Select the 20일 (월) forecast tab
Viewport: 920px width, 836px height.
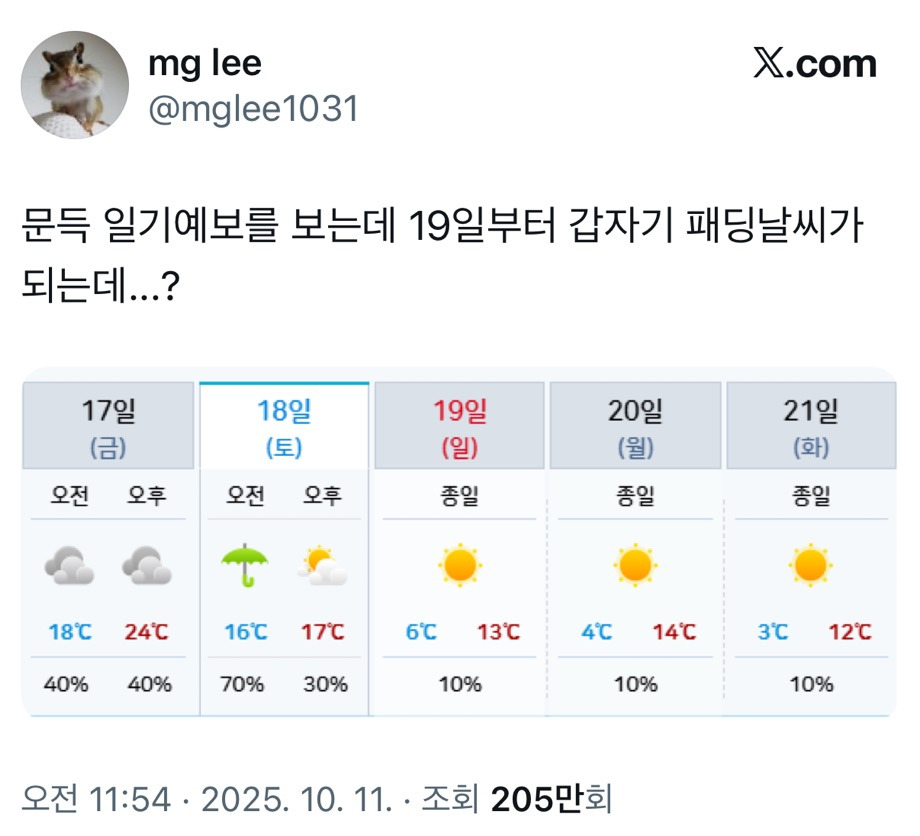635,426
